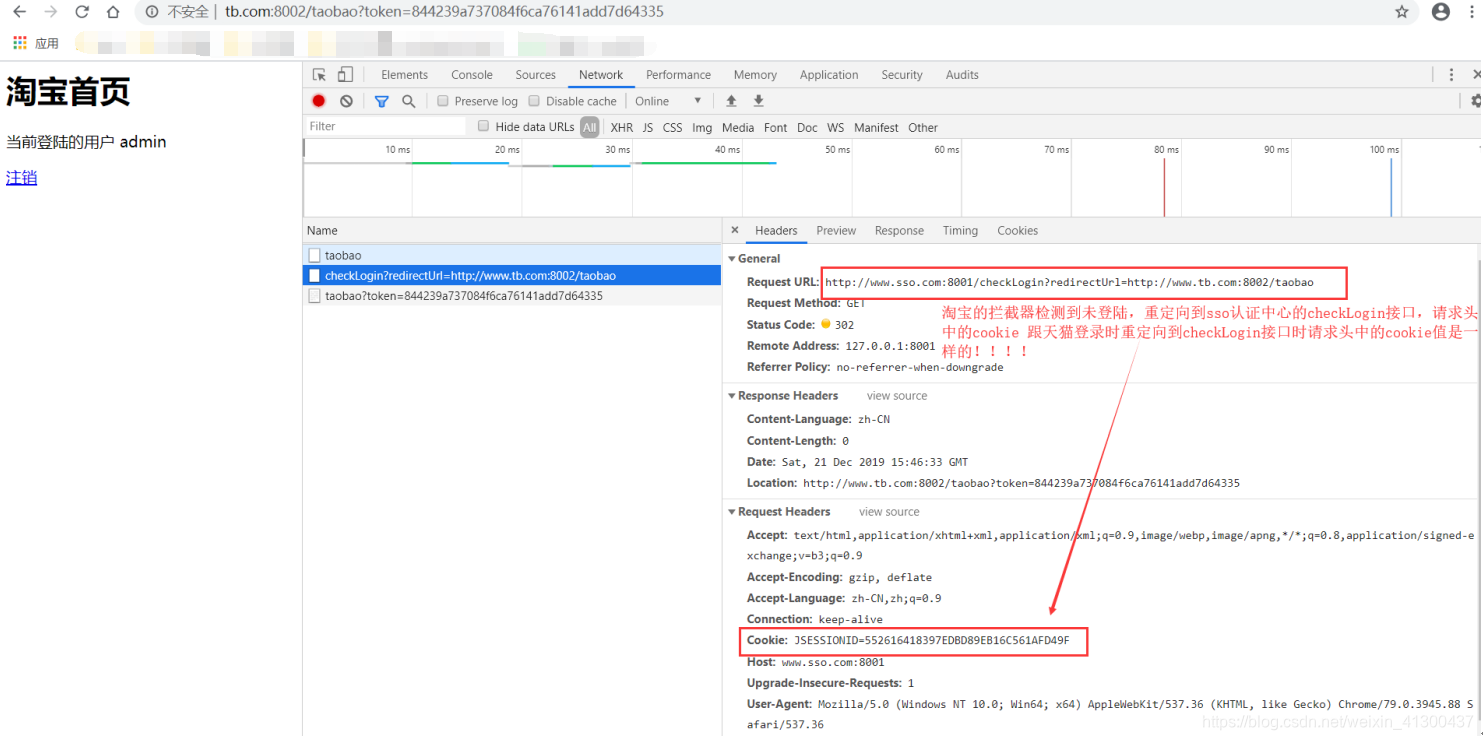Switch to the Sources tab
The height and width of the screenshot is (740, 1483).
(536, 75)
